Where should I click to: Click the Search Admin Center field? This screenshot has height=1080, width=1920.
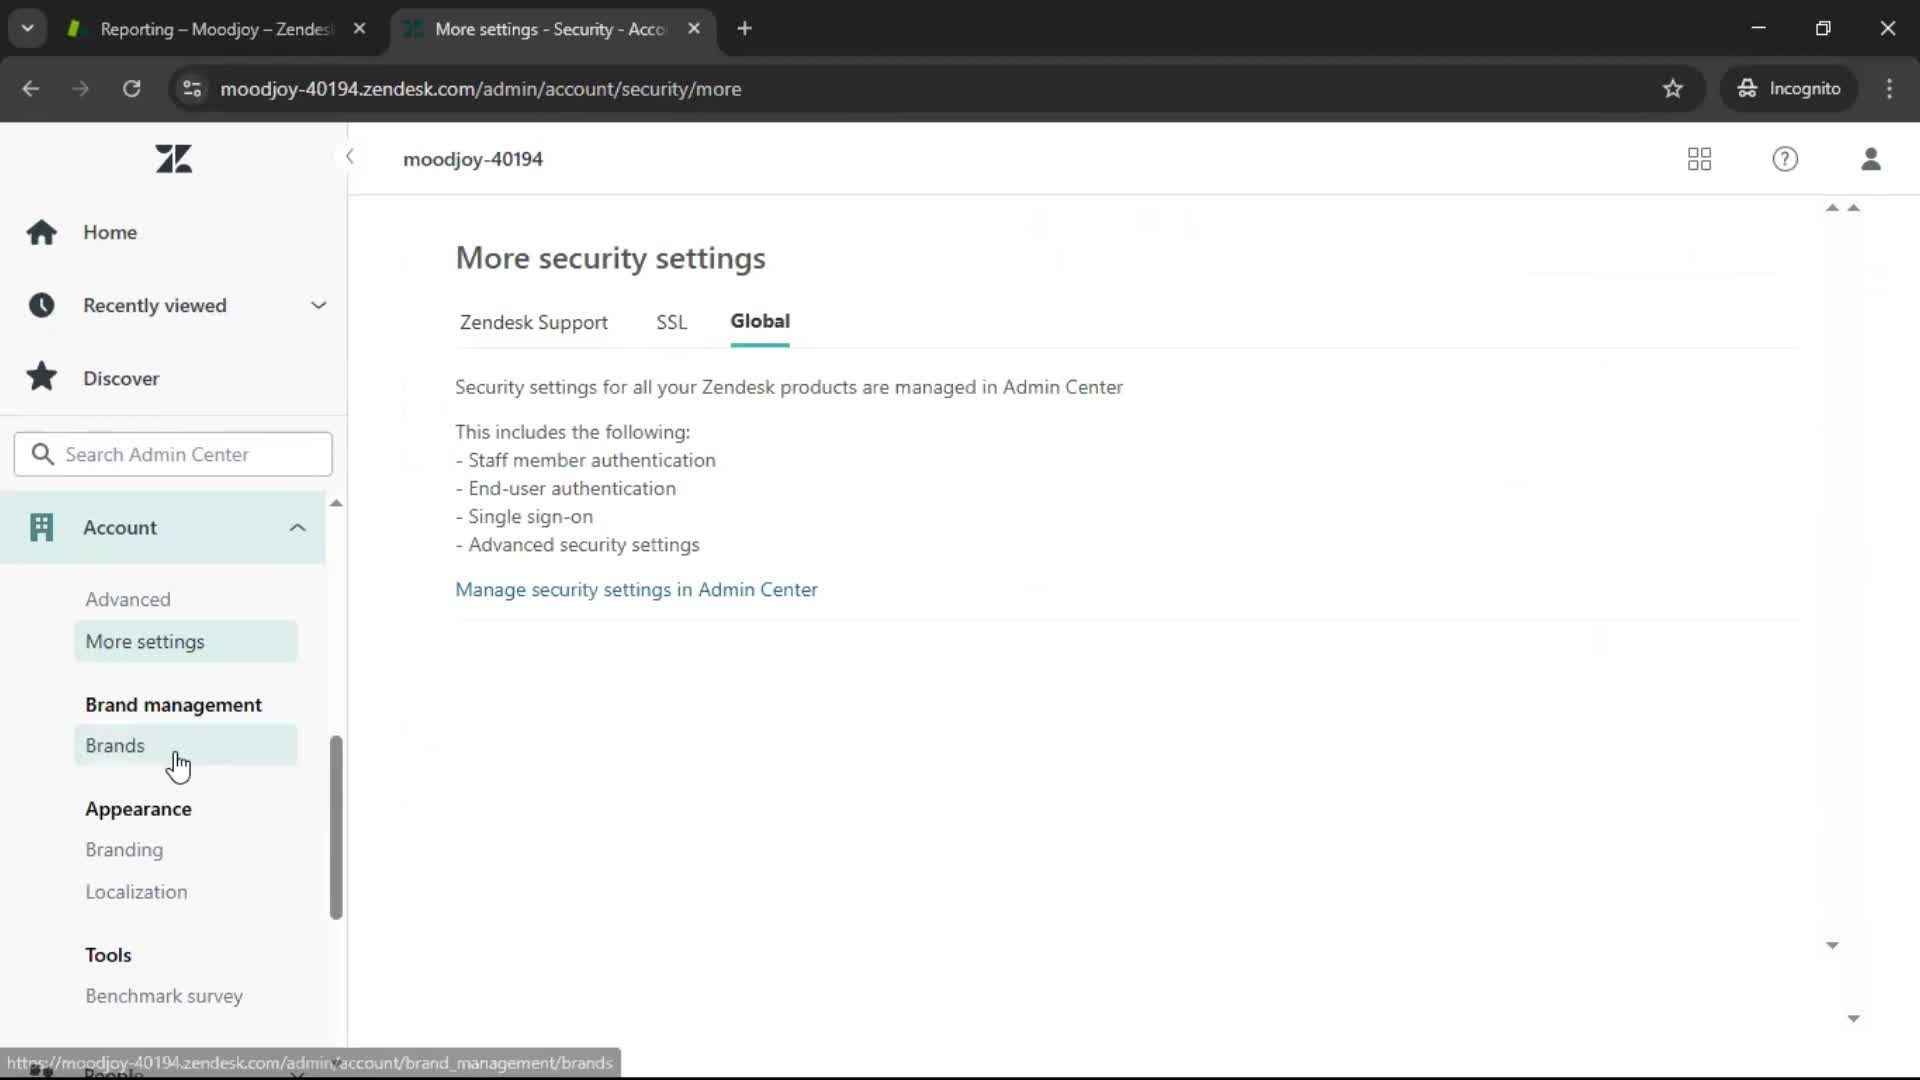(x=173, y=454)
